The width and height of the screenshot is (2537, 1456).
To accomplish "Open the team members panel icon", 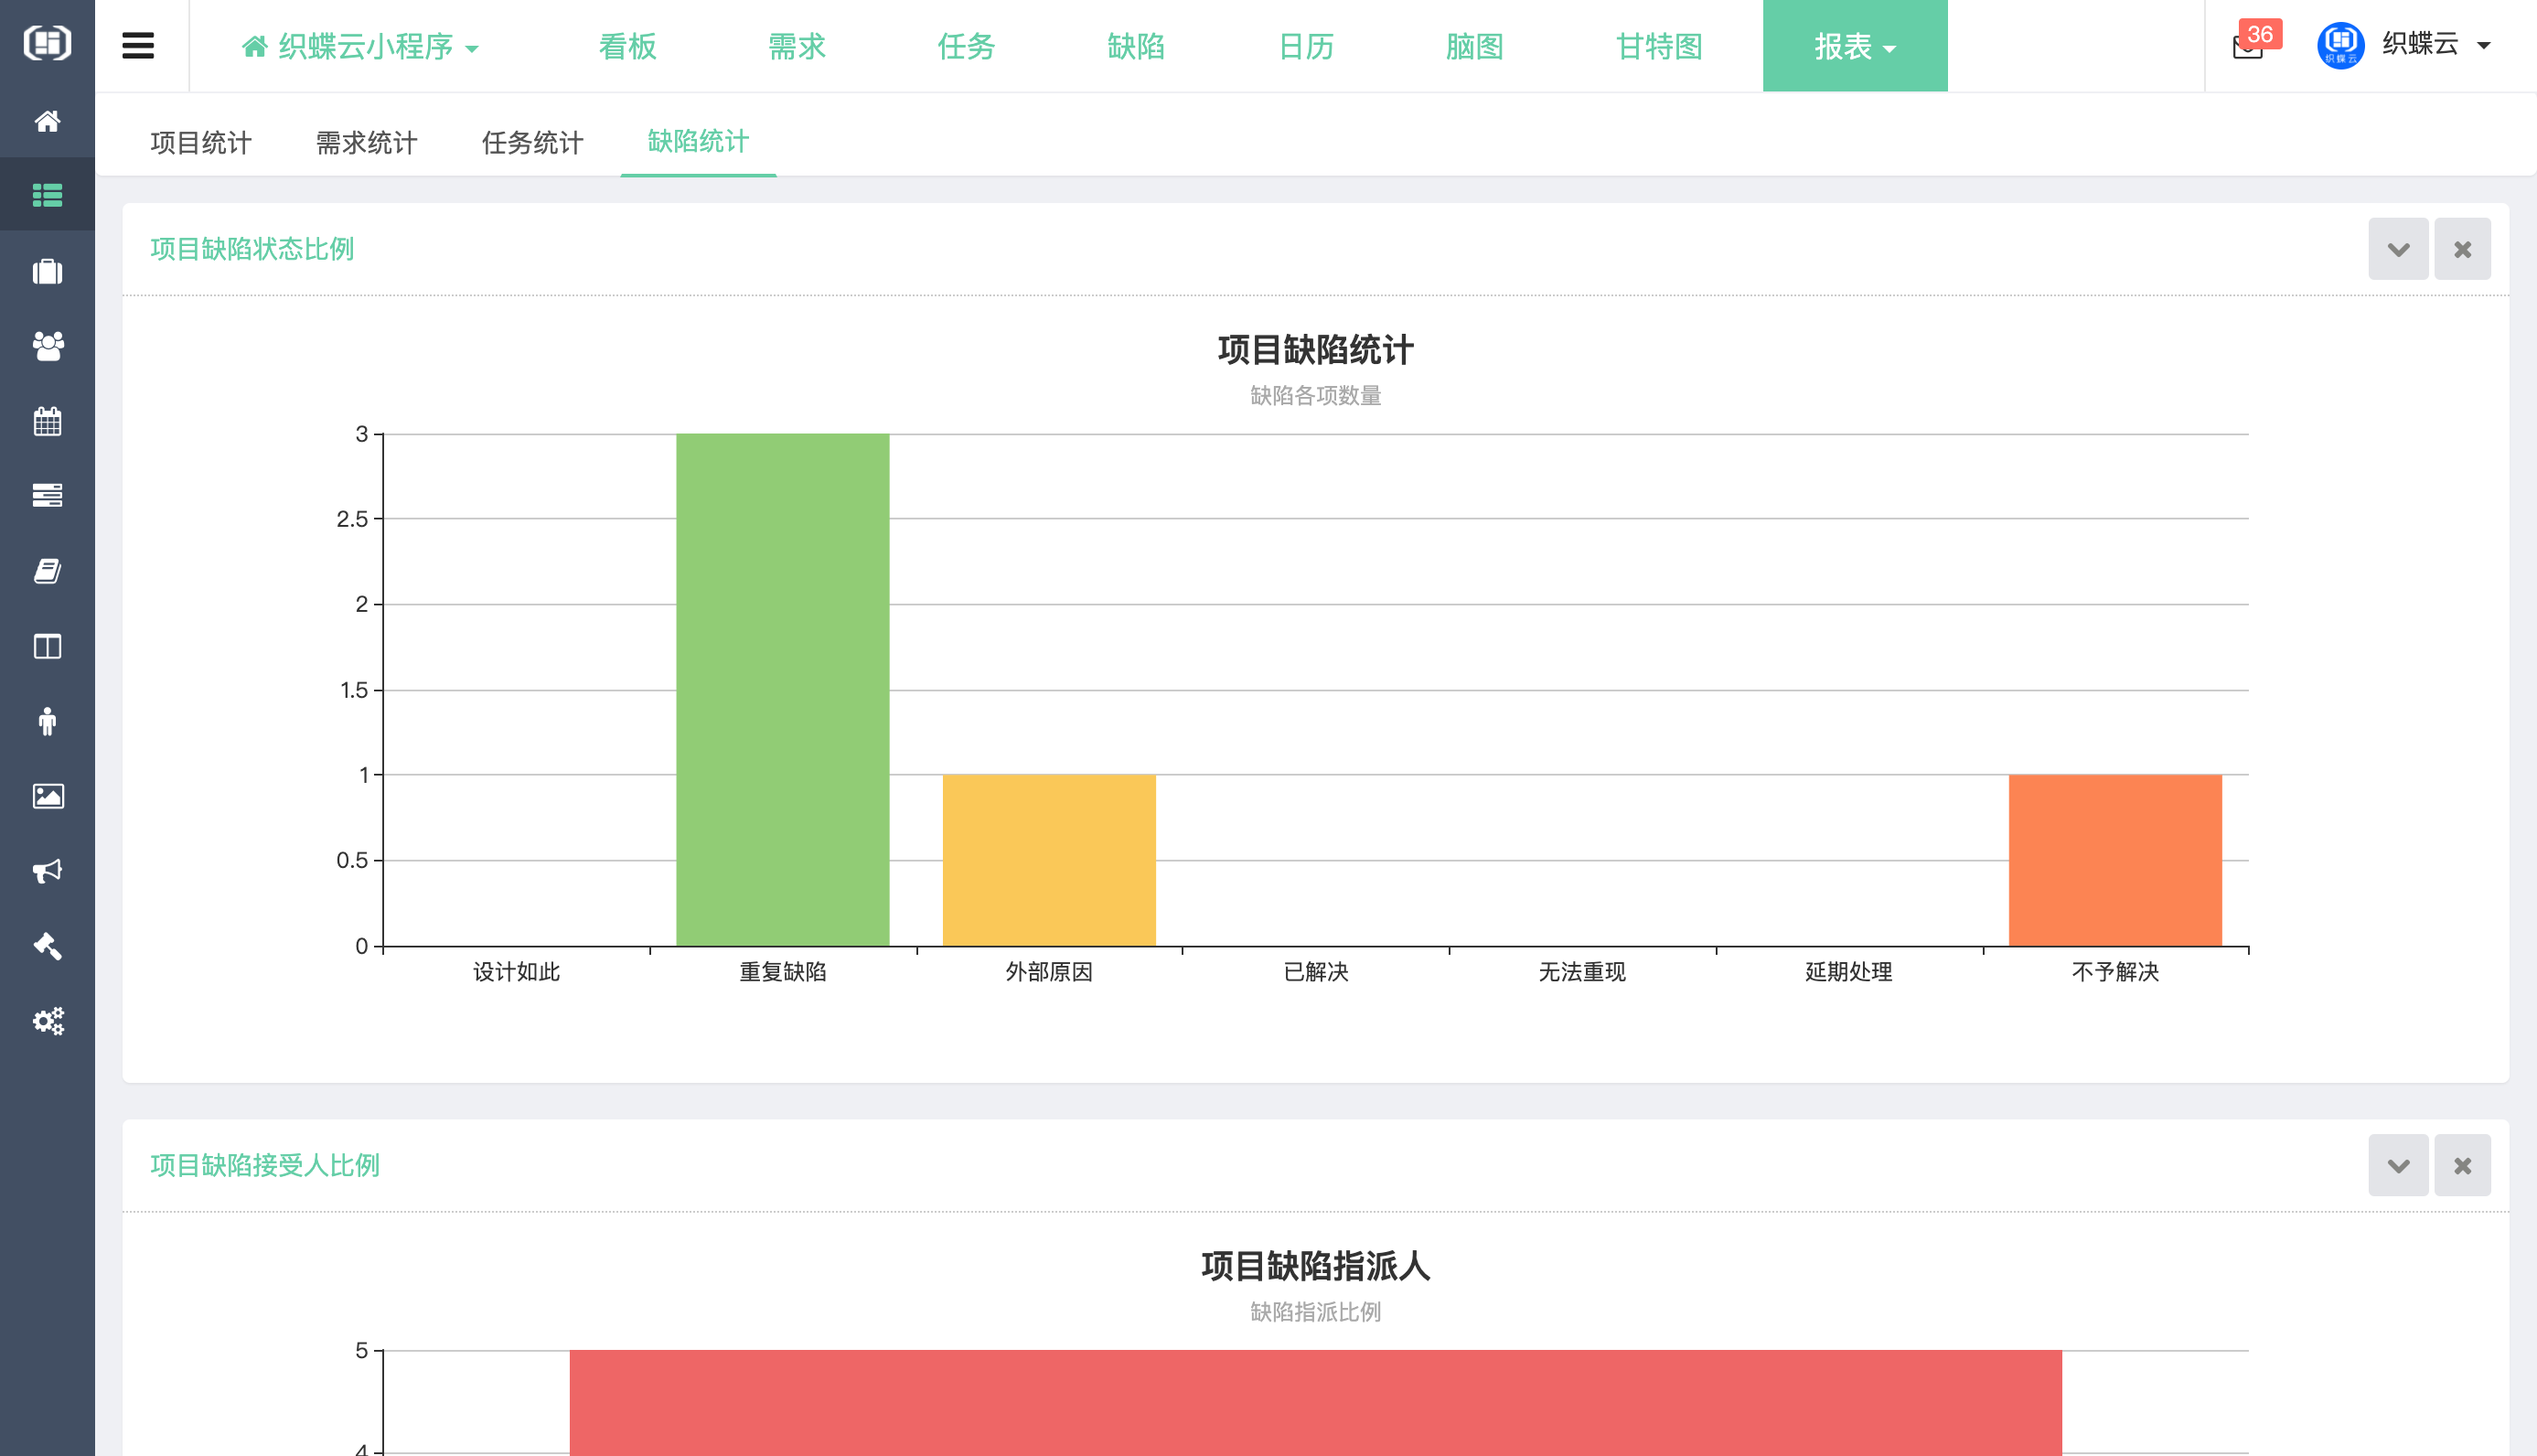I will click(x=47, y=347).
